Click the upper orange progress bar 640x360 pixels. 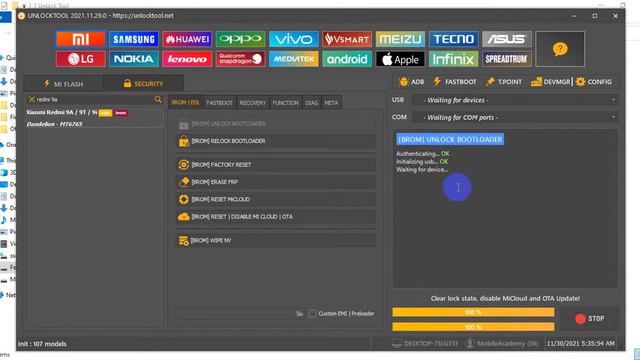[473, 312]
